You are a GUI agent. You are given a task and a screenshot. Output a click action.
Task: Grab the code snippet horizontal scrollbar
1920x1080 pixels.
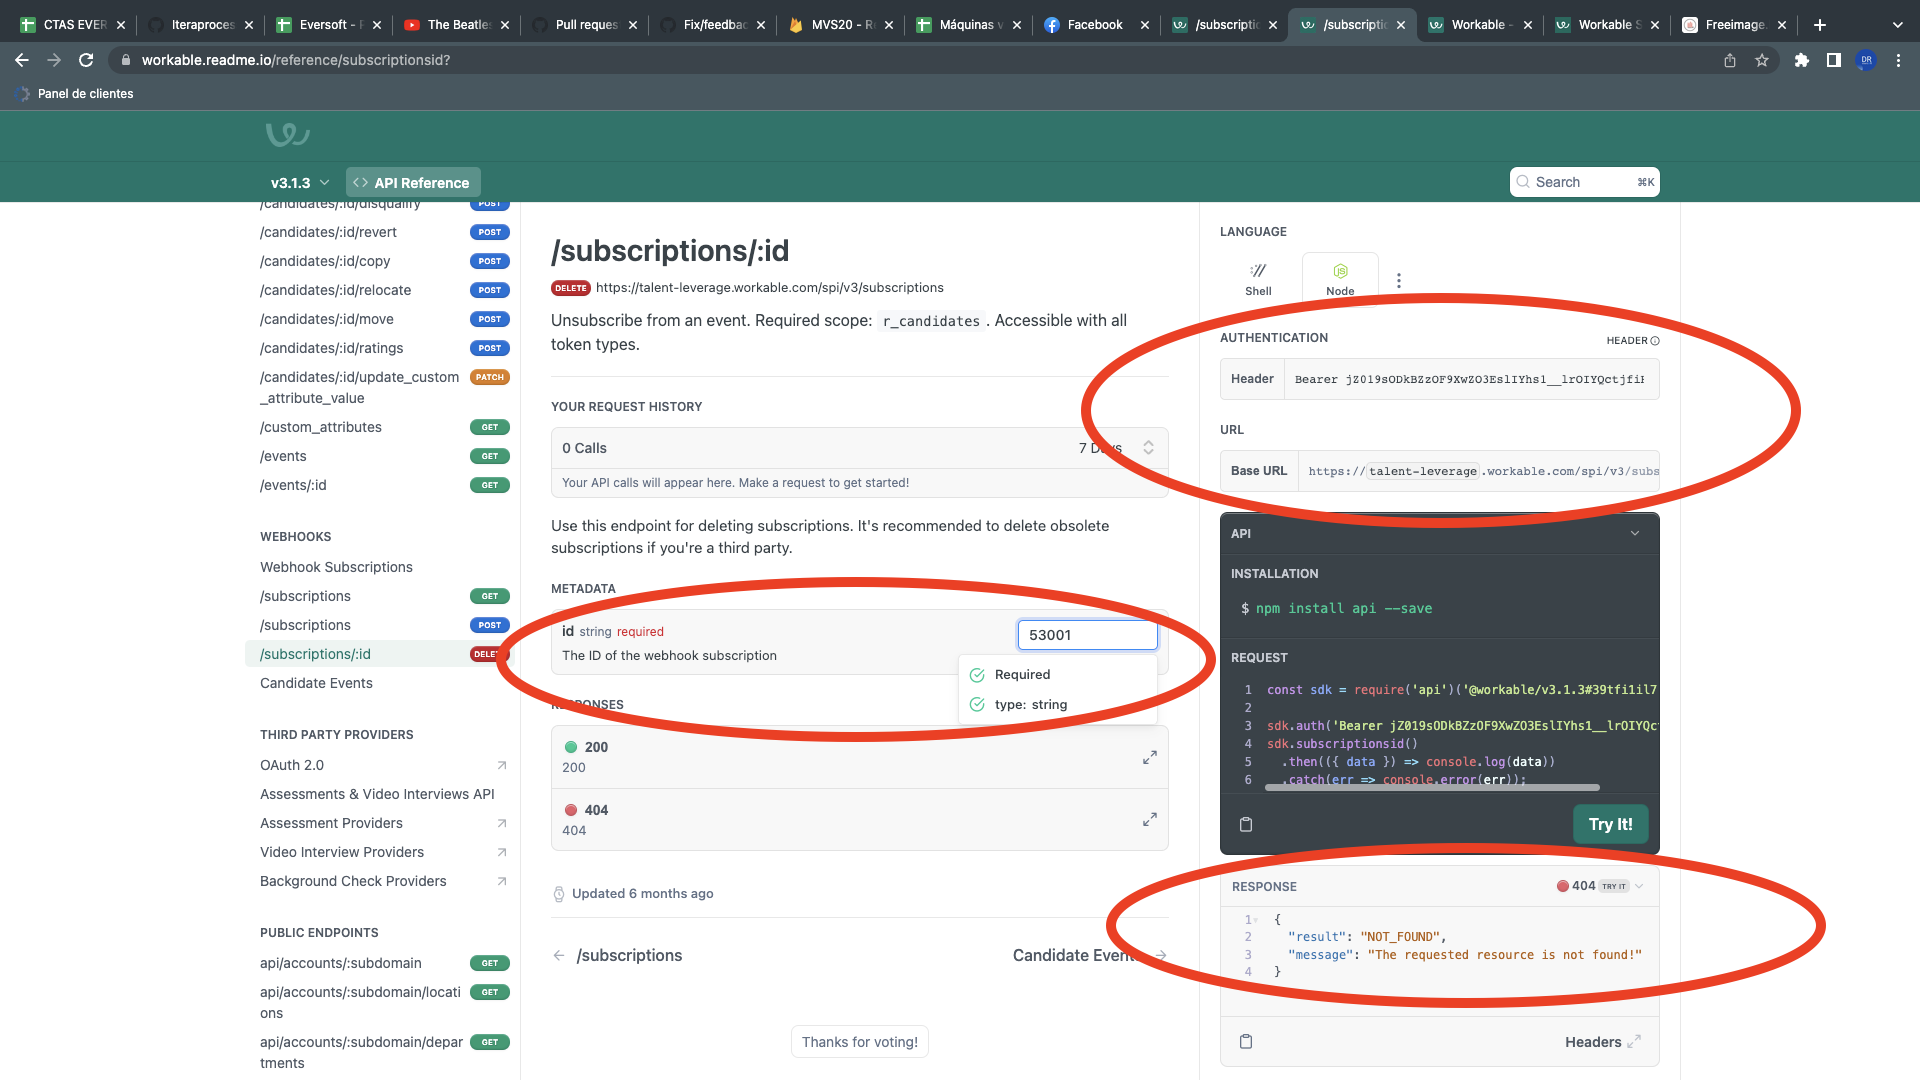[x=1432, y=788]
